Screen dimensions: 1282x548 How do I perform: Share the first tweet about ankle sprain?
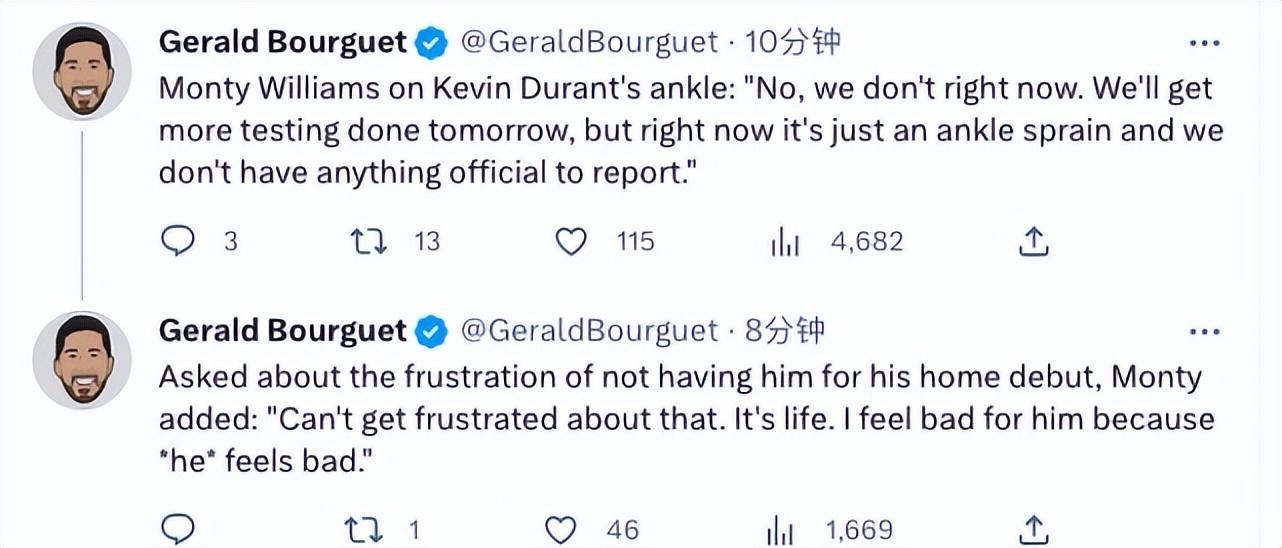(x=1034, y=241)
